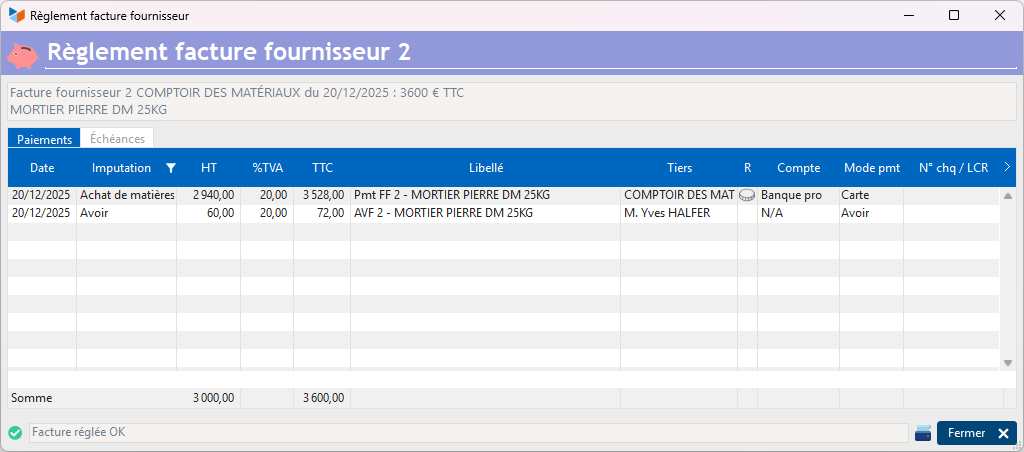The image size is (1024, 452).
Task: Sort by the Date column header
Action: click(42, 168)
